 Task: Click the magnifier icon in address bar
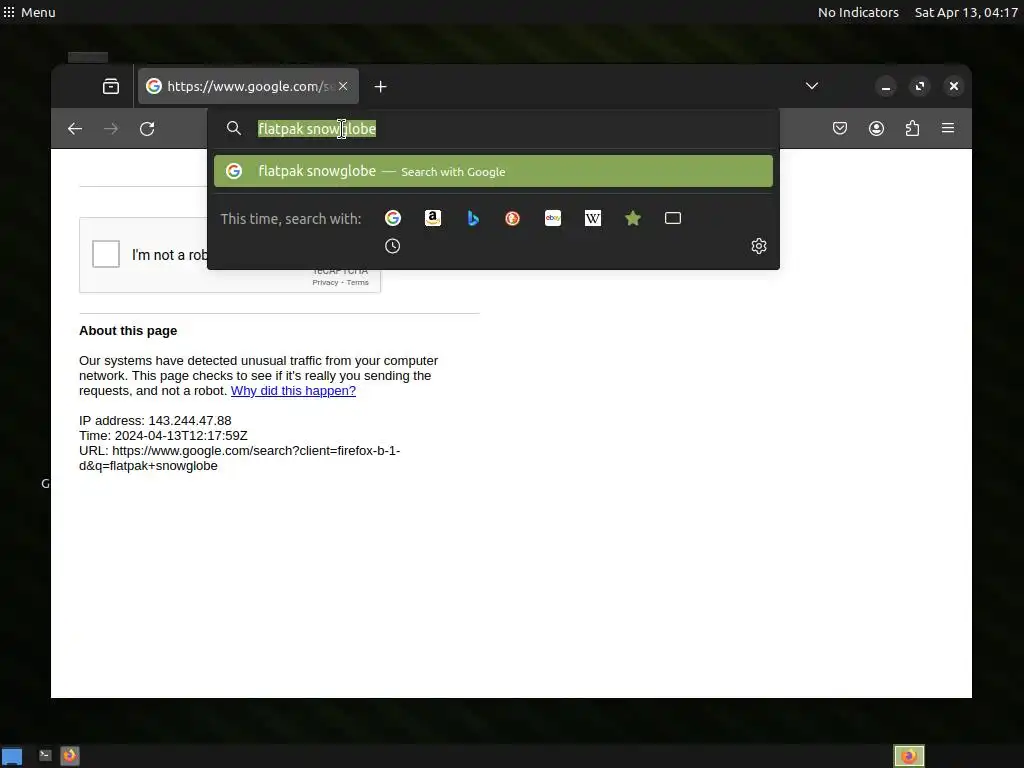(234, 129)
